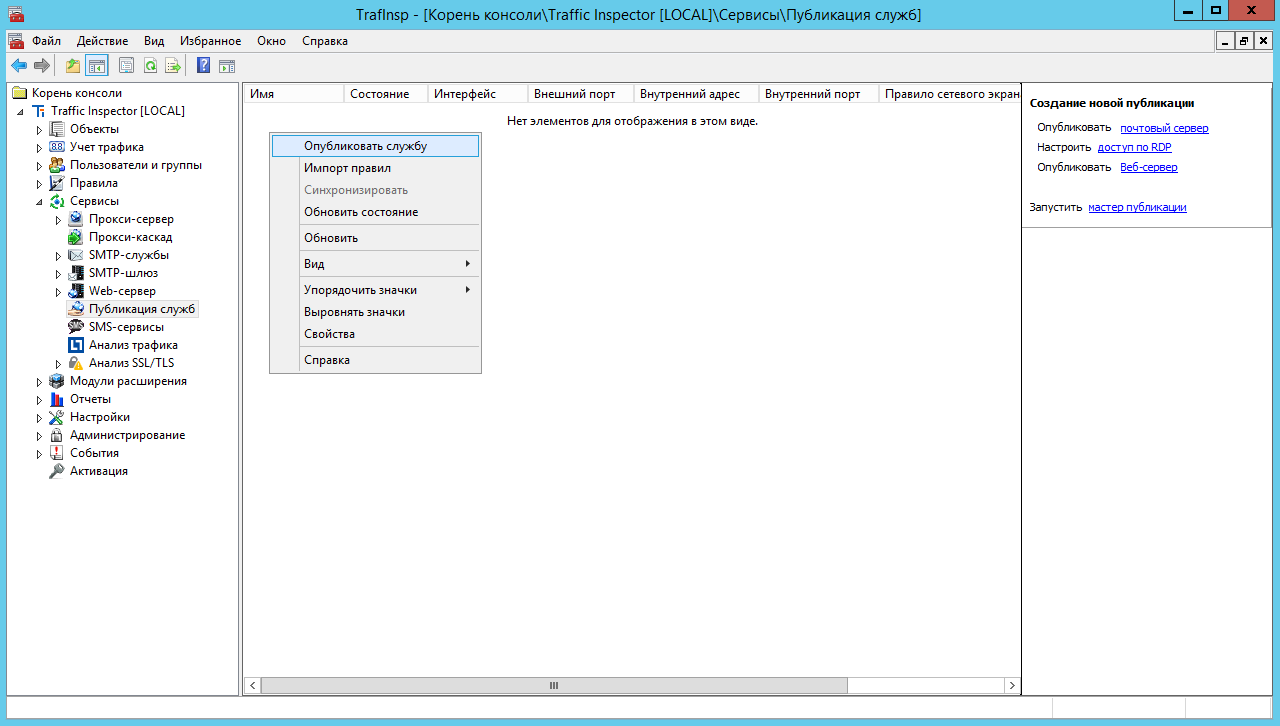1280x726 pixels.
Task: Open the Файл menu
Action: pyautogui.click(x=46, y=41)
